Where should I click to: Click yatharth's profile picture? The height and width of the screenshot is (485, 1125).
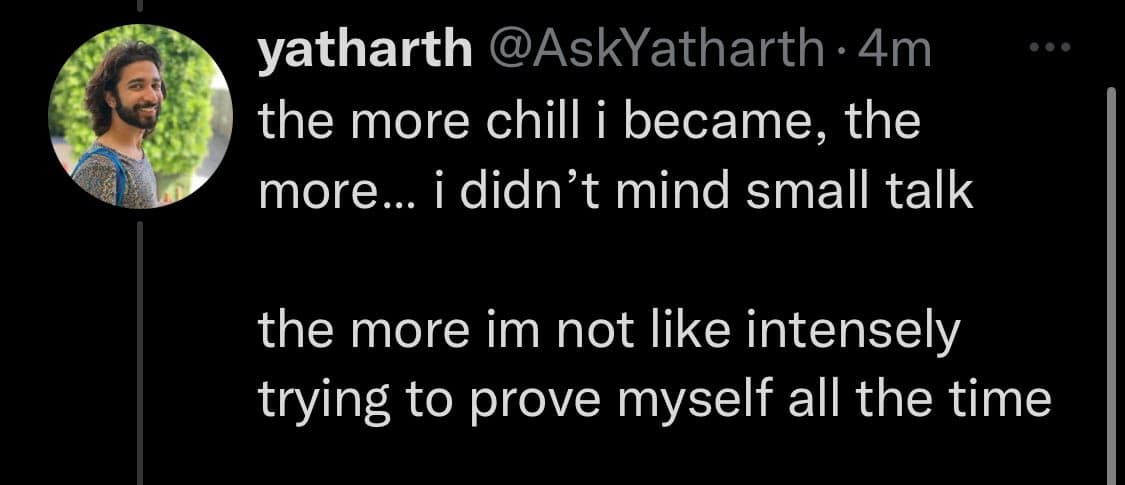tap(139, 117)
